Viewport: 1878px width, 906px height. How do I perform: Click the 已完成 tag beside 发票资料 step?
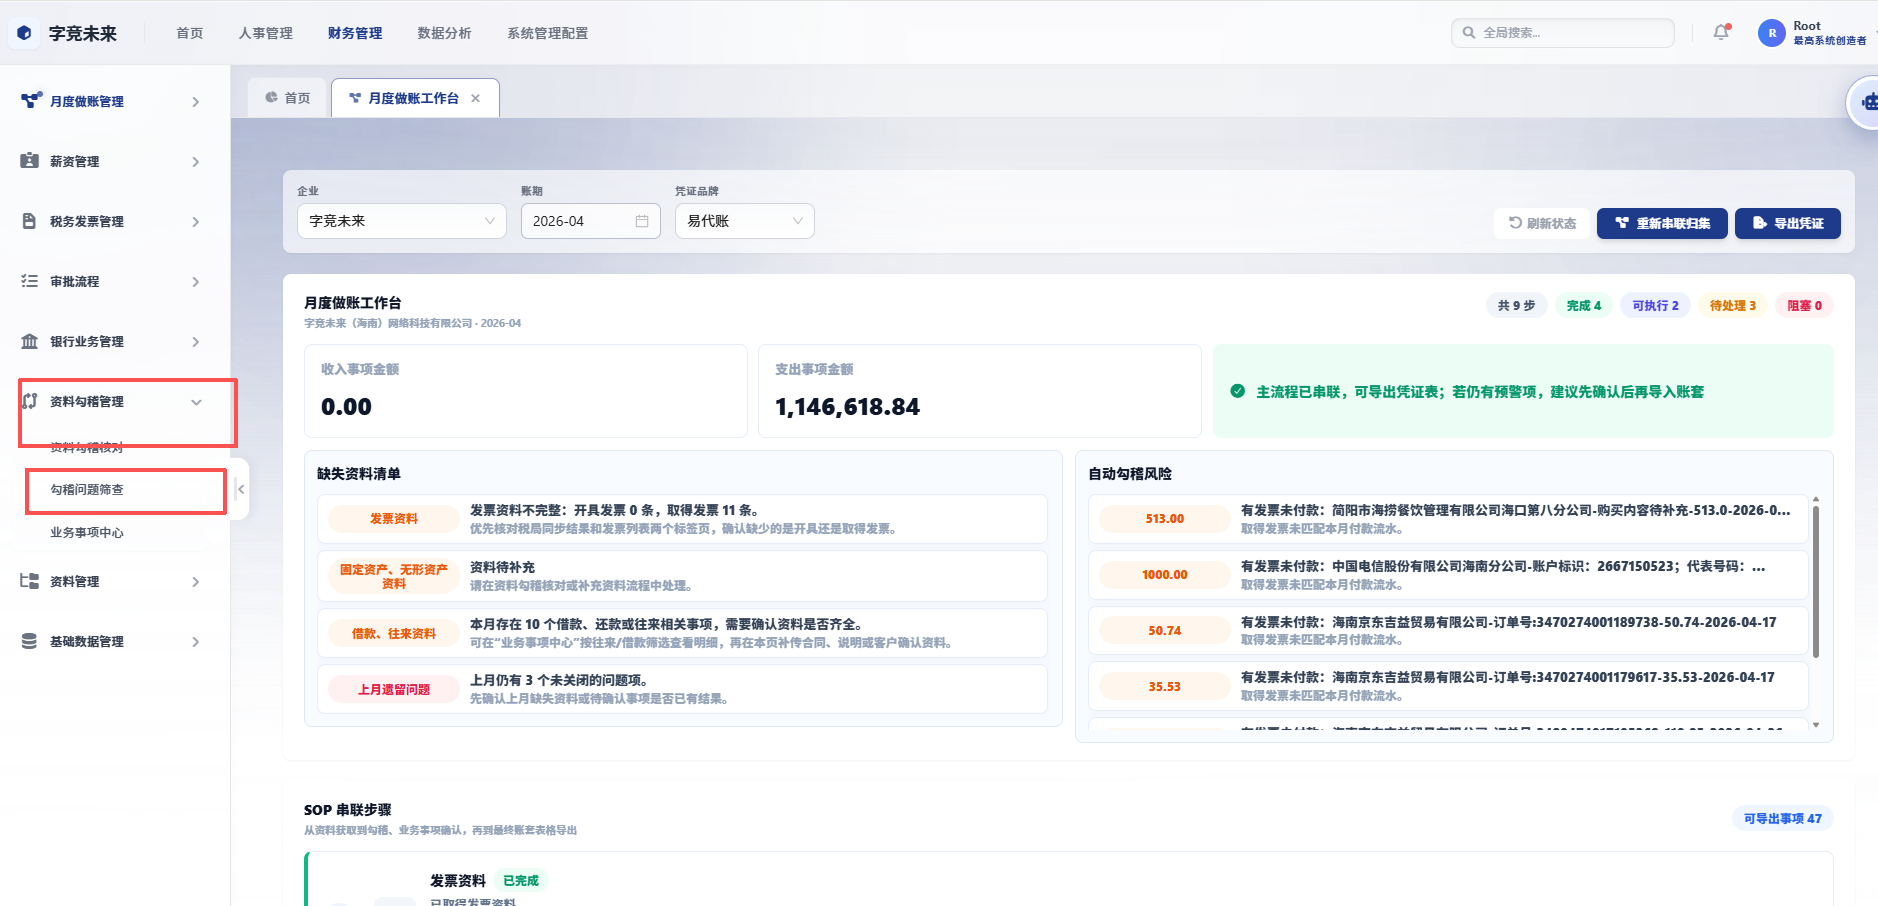pyautogui.click(x=521, y=881)
